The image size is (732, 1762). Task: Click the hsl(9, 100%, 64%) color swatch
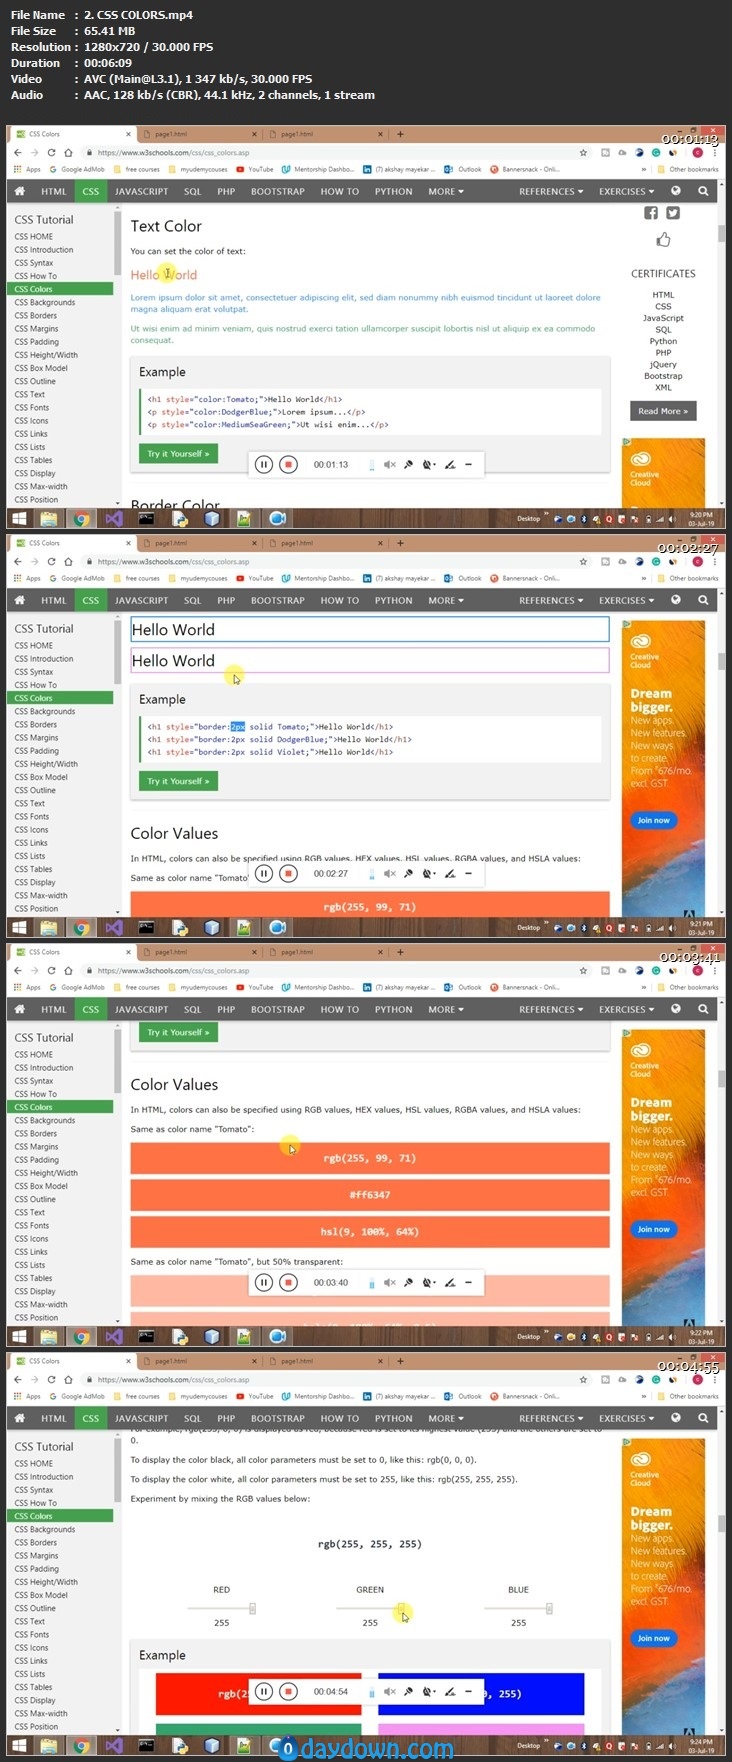[370, 1232]
